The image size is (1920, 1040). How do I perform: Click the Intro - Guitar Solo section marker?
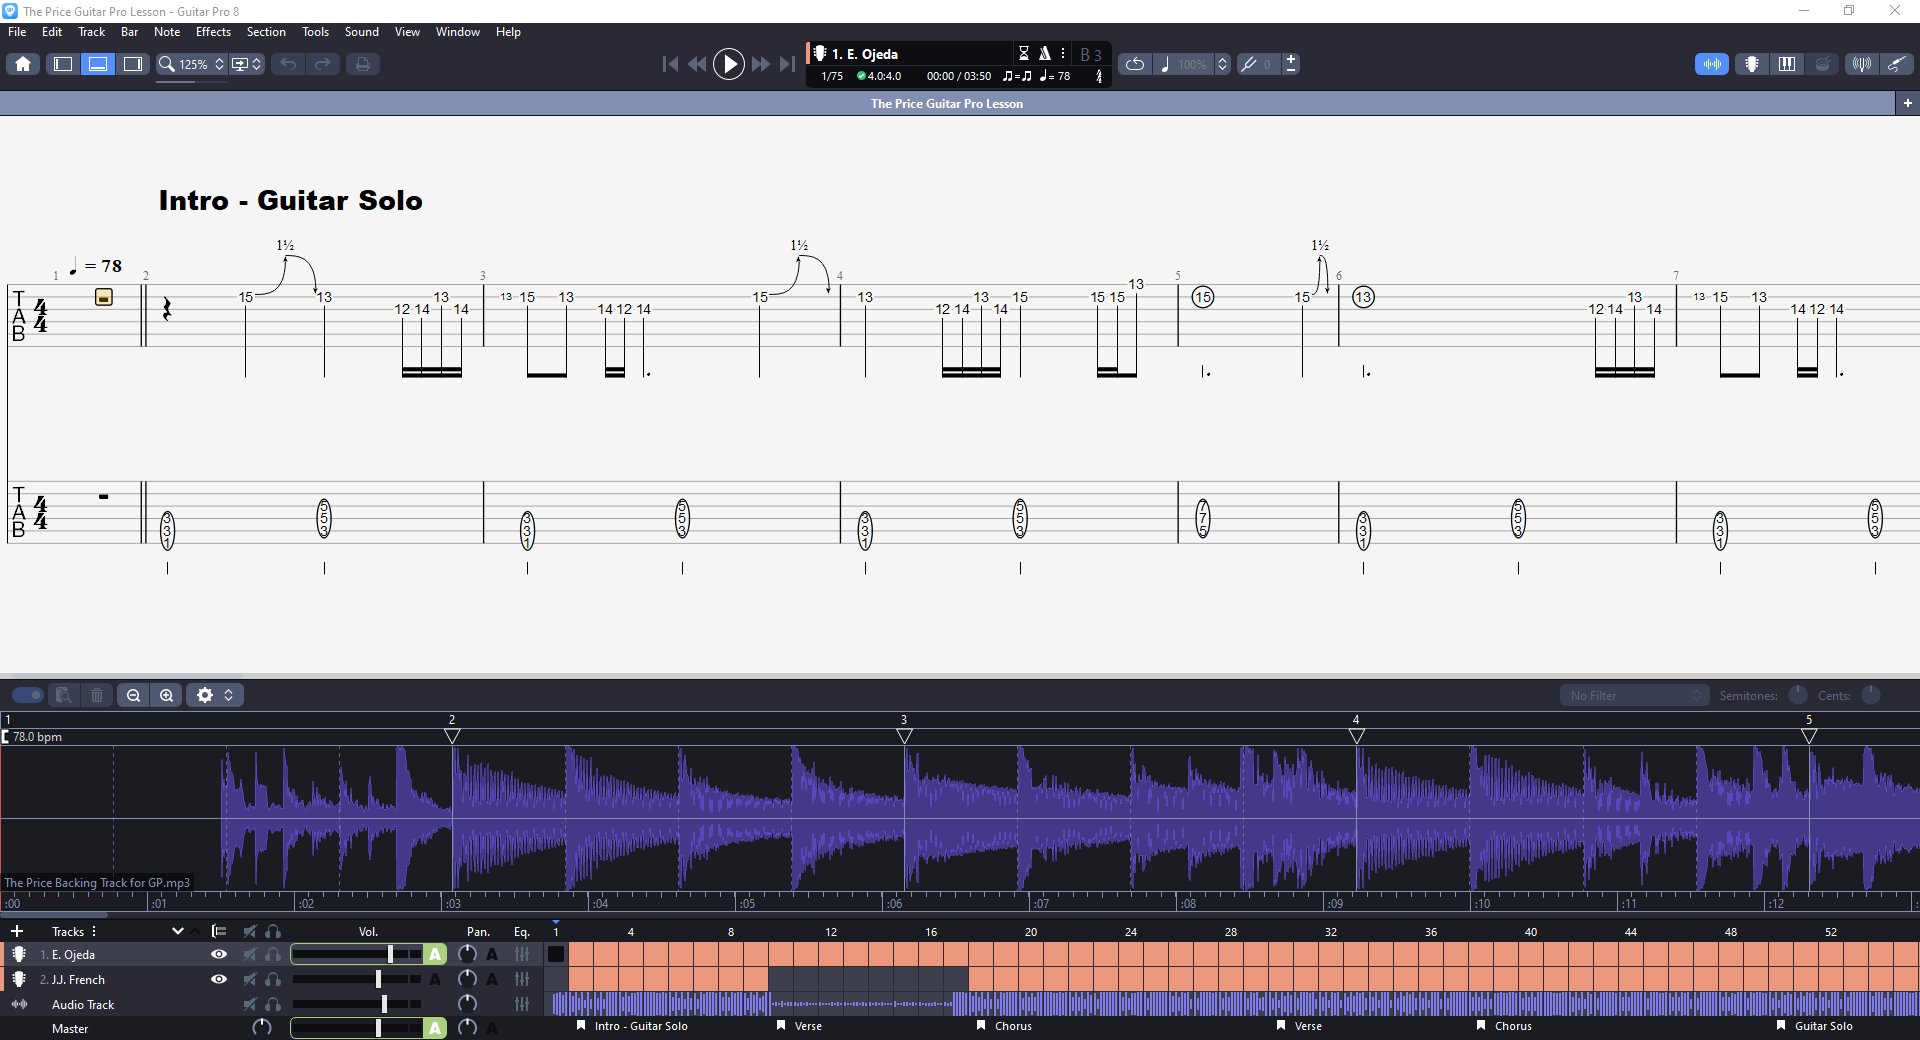tap(632, 1026)
